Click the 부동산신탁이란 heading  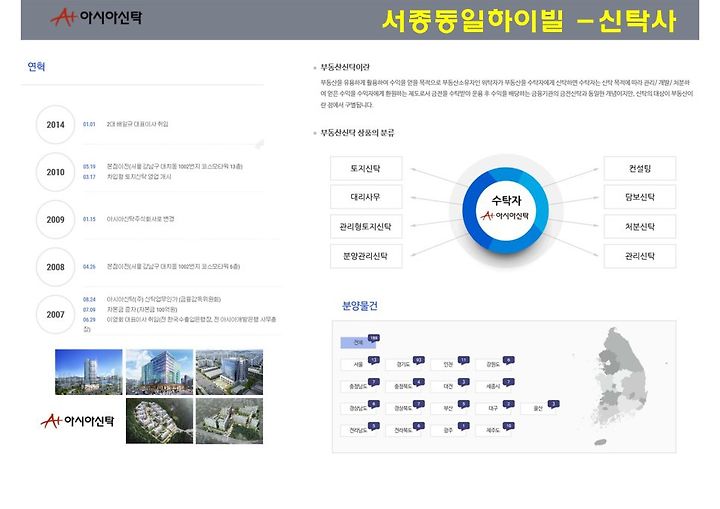coord(345,67)
